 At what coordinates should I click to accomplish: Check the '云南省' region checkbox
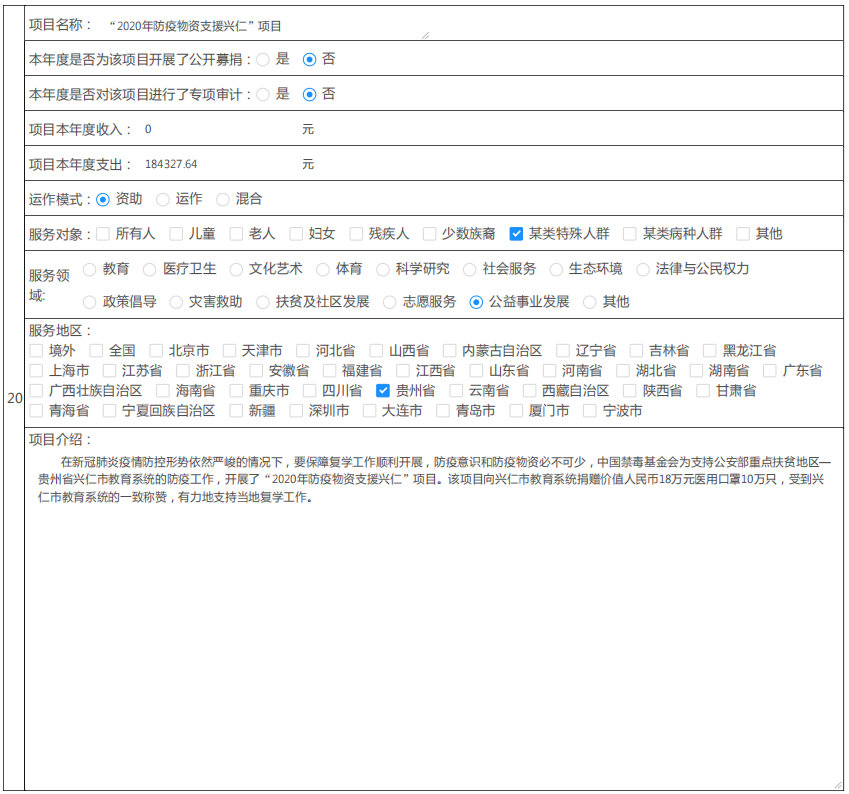[x=456, y=391]
